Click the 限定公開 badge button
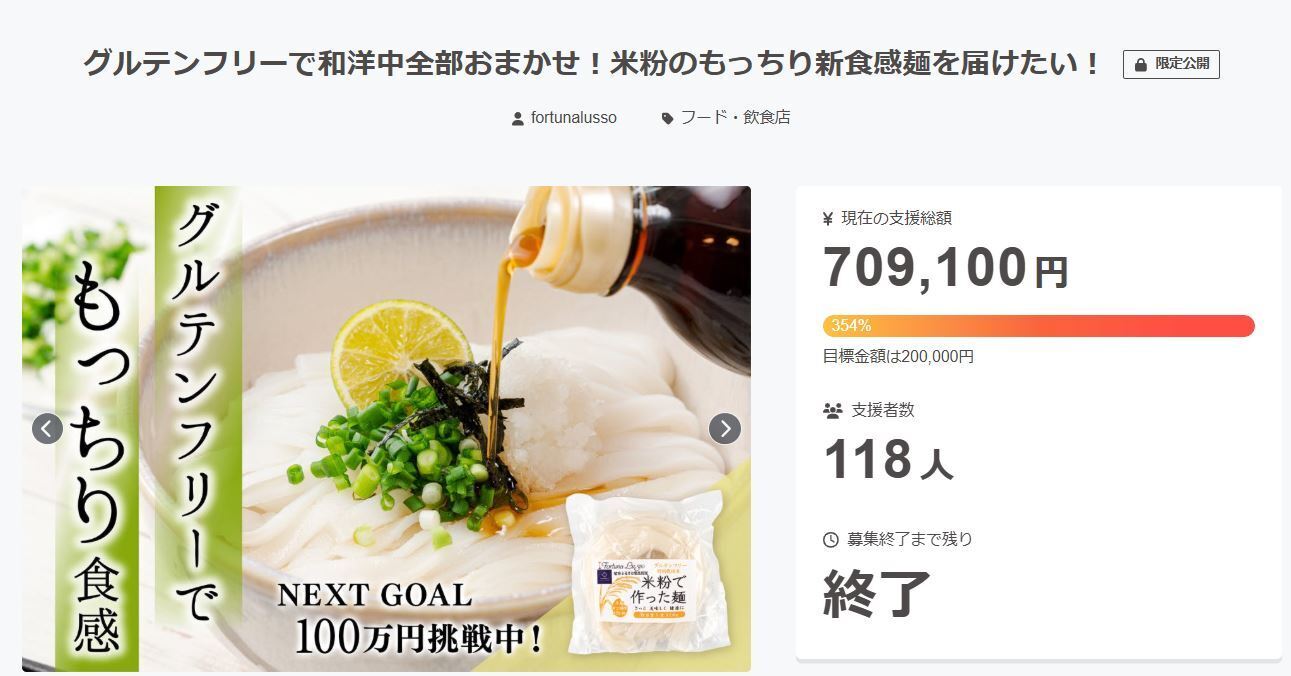The height and width of the screenshot is (676, 1291). coord(1171,64)
